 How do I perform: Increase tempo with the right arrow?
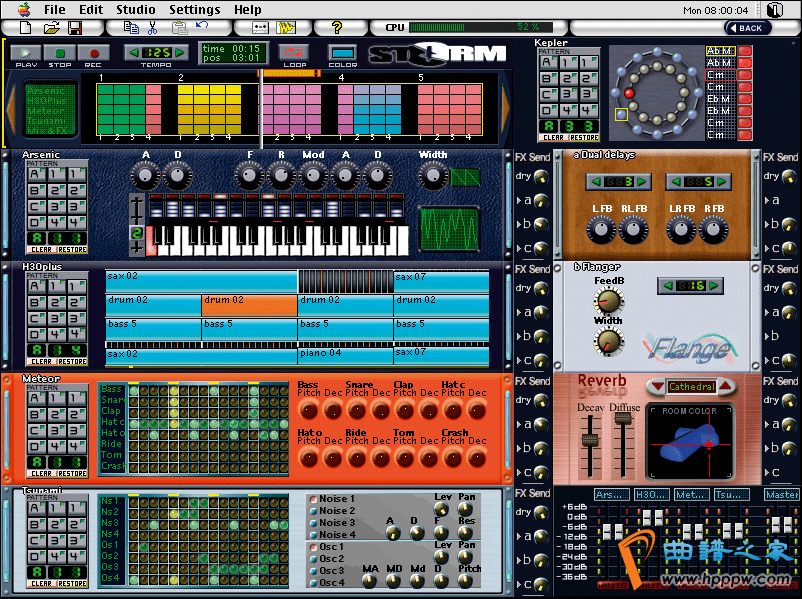(x=180, y=52)
